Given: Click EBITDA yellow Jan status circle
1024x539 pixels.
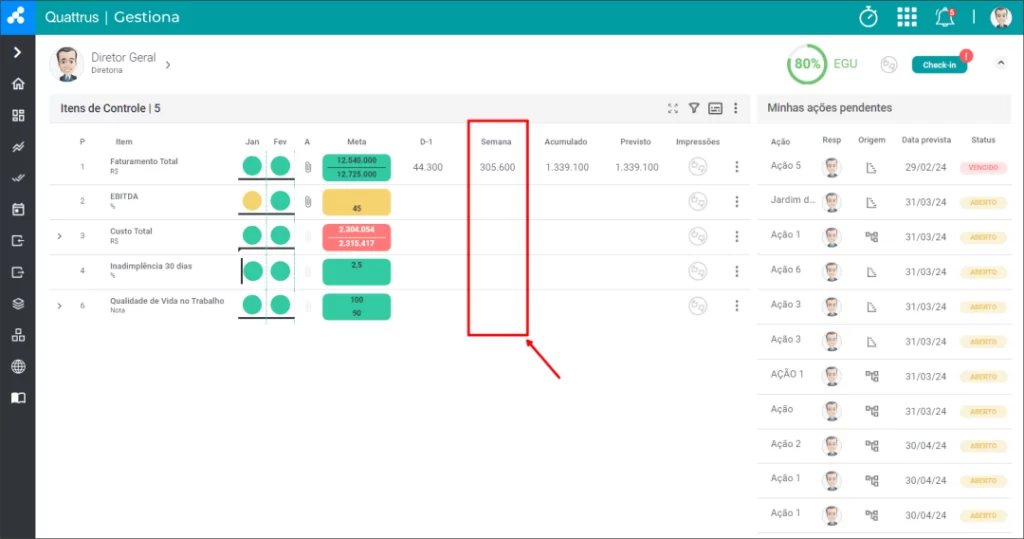Looking at the screenshot, I should tap(252, 201).
